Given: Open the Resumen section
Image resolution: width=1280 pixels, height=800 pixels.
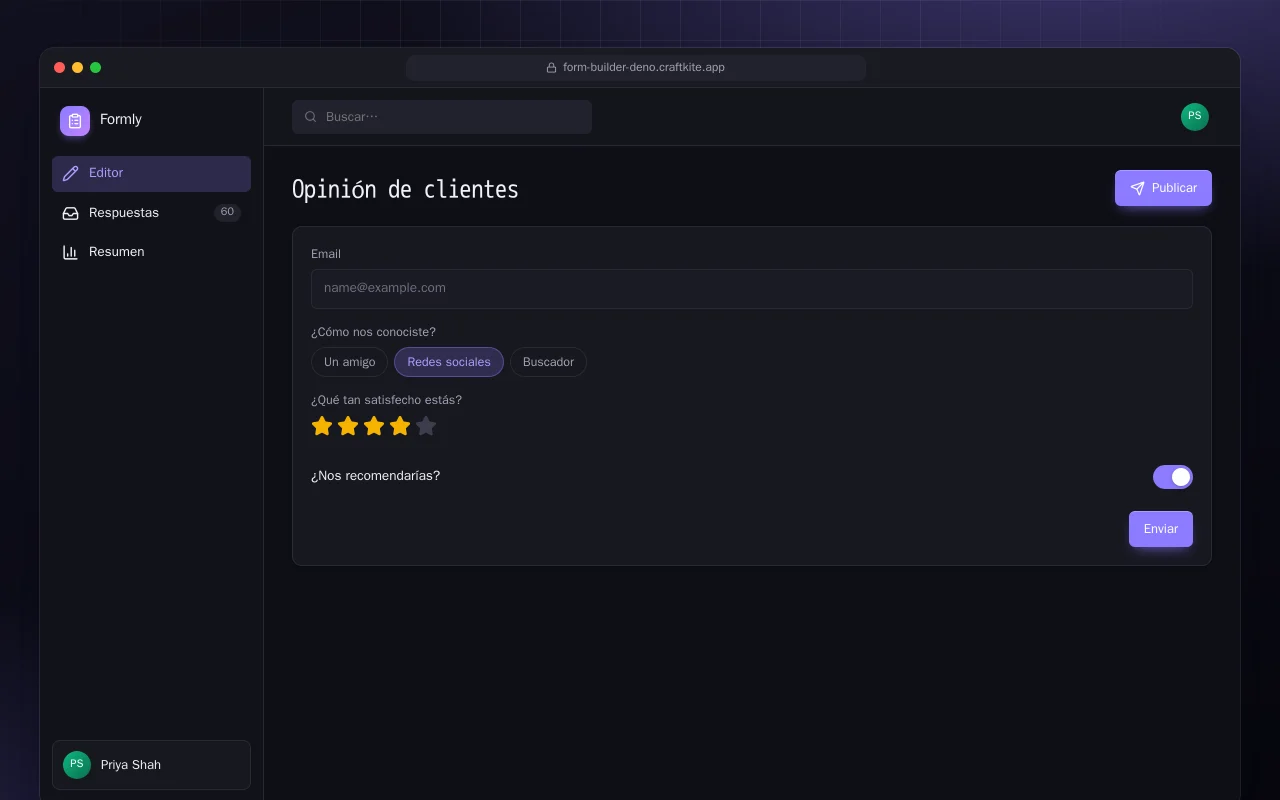Looking at the screenshot, I should pos(151,252).
